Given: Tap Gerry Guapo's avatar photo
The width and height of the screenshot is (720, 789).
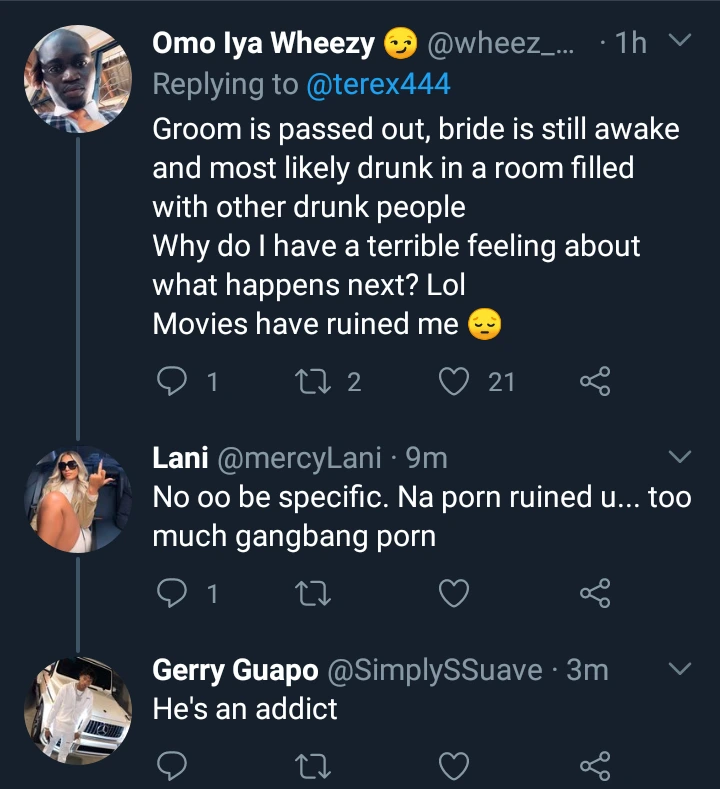Looking at the screenshot, I should (77, 707).
